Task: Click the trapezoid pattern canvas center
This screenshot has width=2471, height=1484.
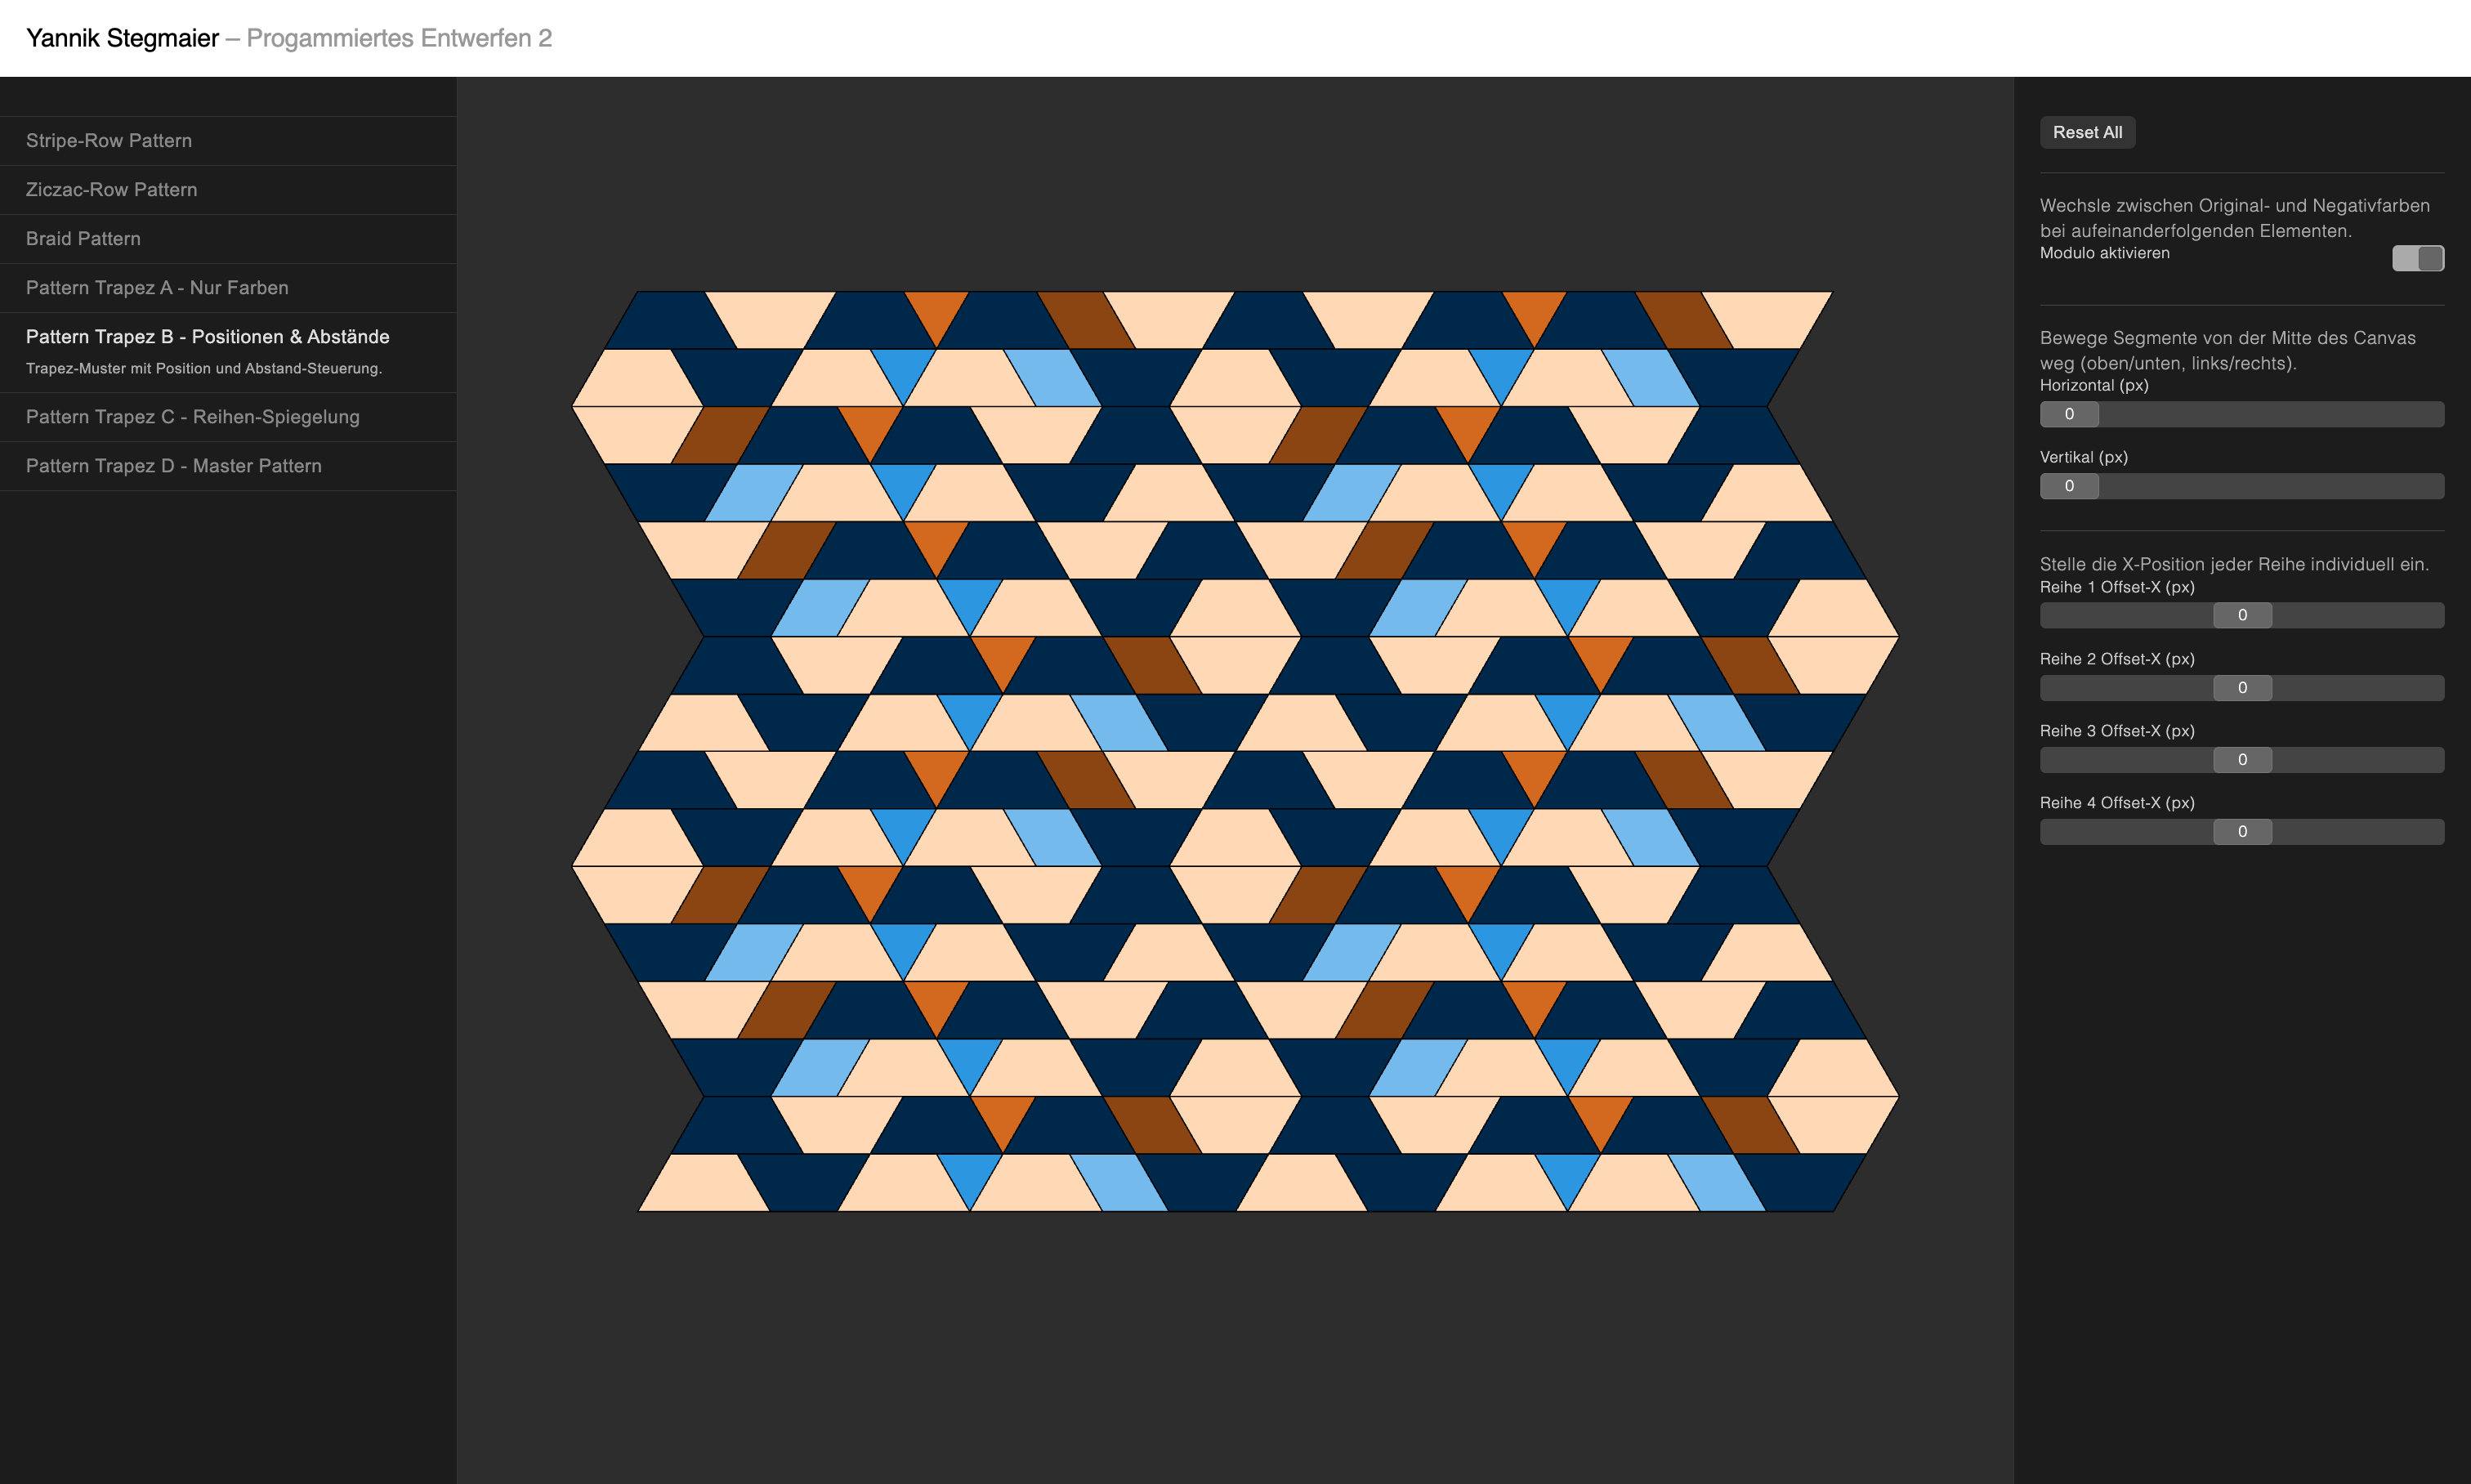Action: [x=1234, y=751]
